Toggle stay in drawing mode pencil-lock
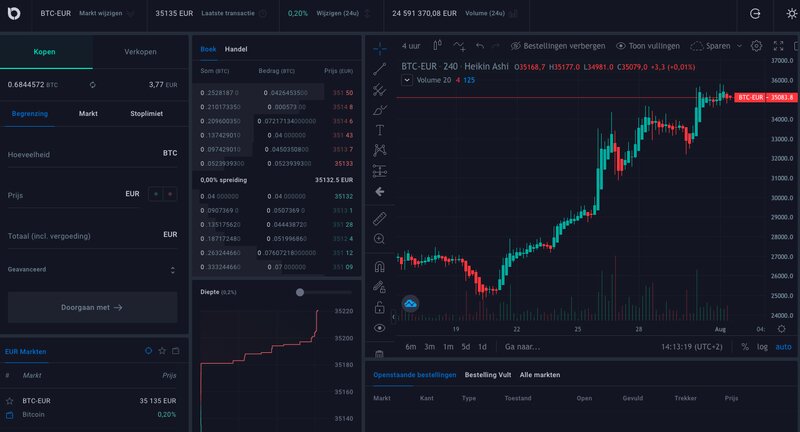 [x=380, y=287]
